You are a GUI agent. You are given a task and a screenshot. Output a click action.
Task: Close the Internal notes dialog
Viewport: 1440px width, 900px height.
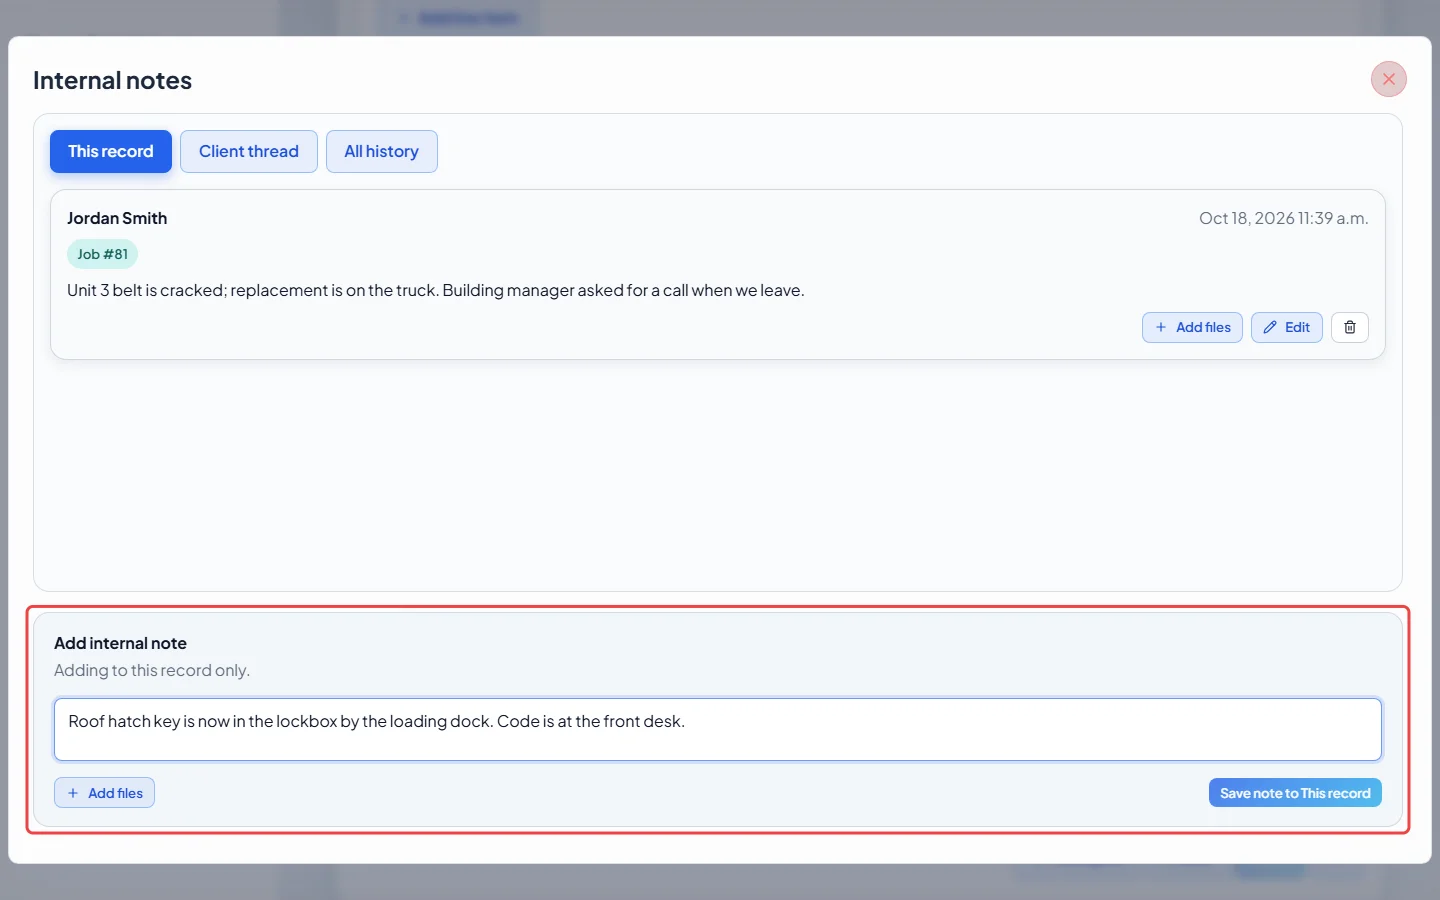pyautogui.click(x=1388, y=79)
